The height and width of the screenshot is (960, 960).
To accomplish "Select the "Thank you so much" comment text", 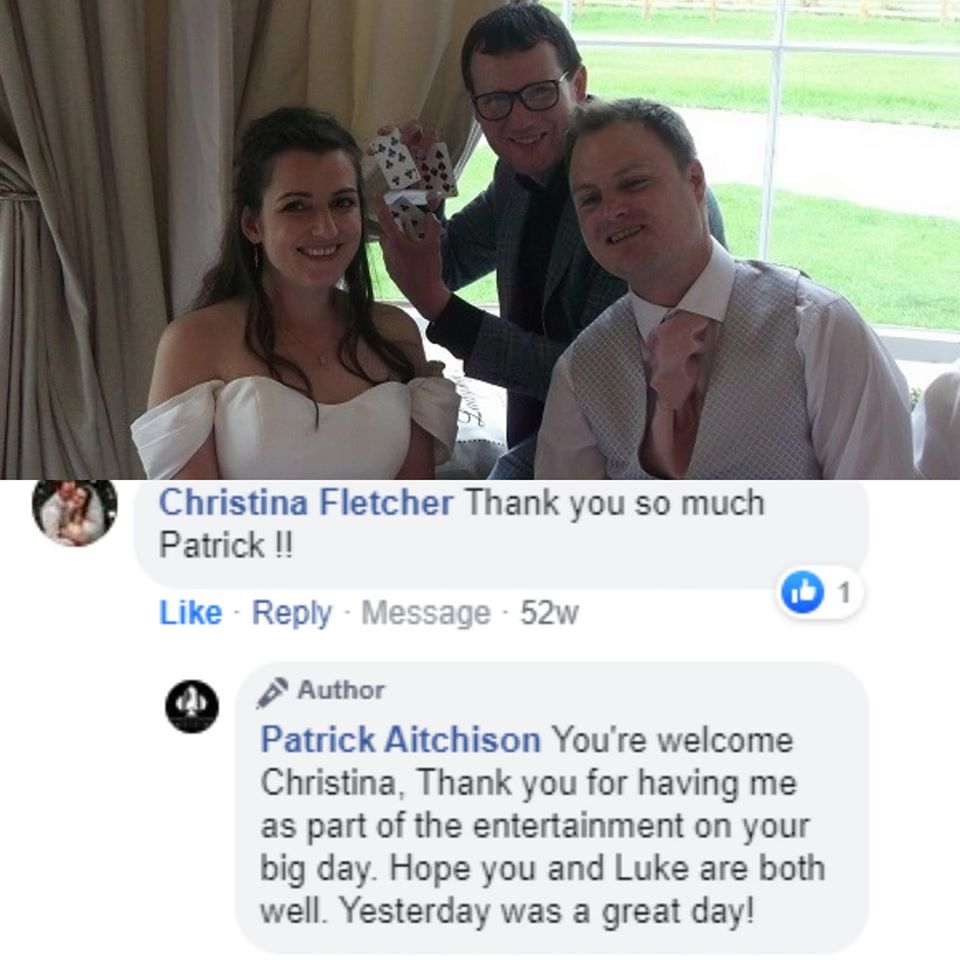I will 615,503.
